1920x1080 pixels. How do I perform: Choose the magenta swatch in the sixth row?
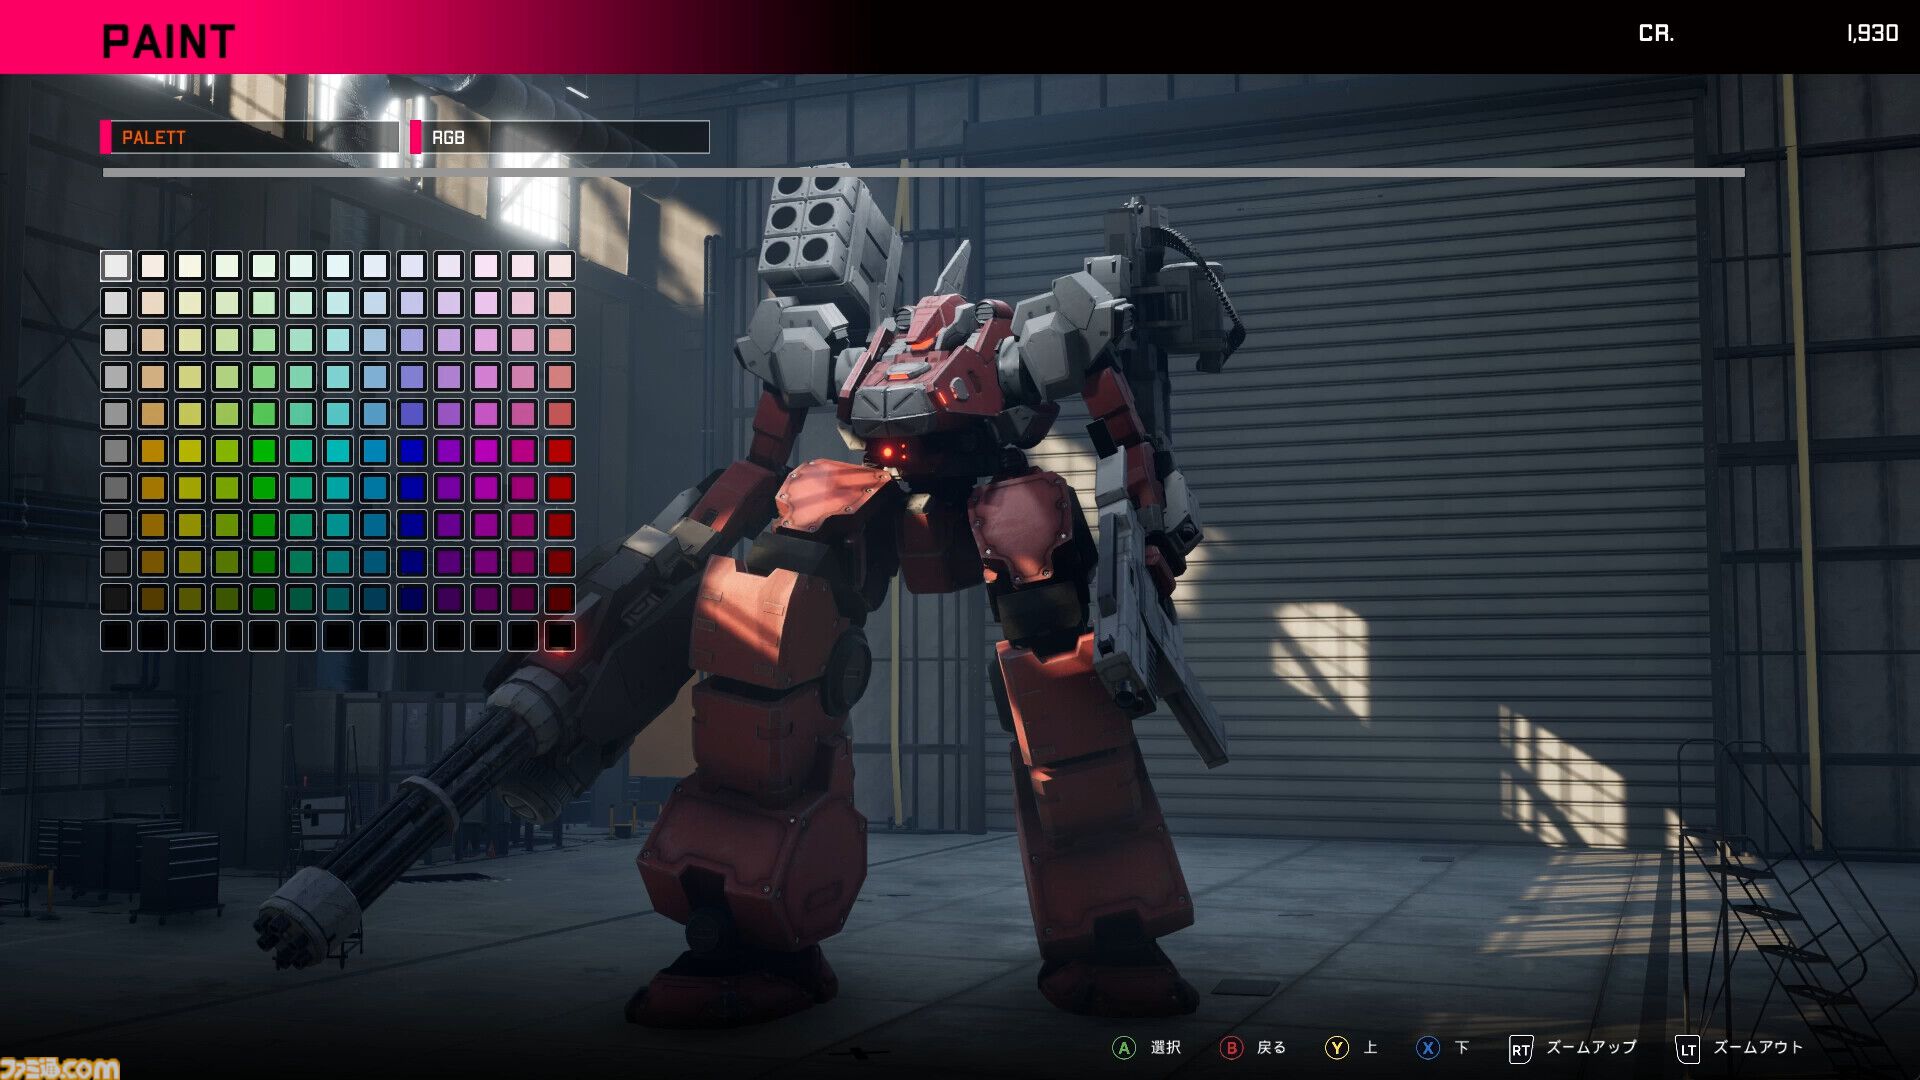(486, 450)
